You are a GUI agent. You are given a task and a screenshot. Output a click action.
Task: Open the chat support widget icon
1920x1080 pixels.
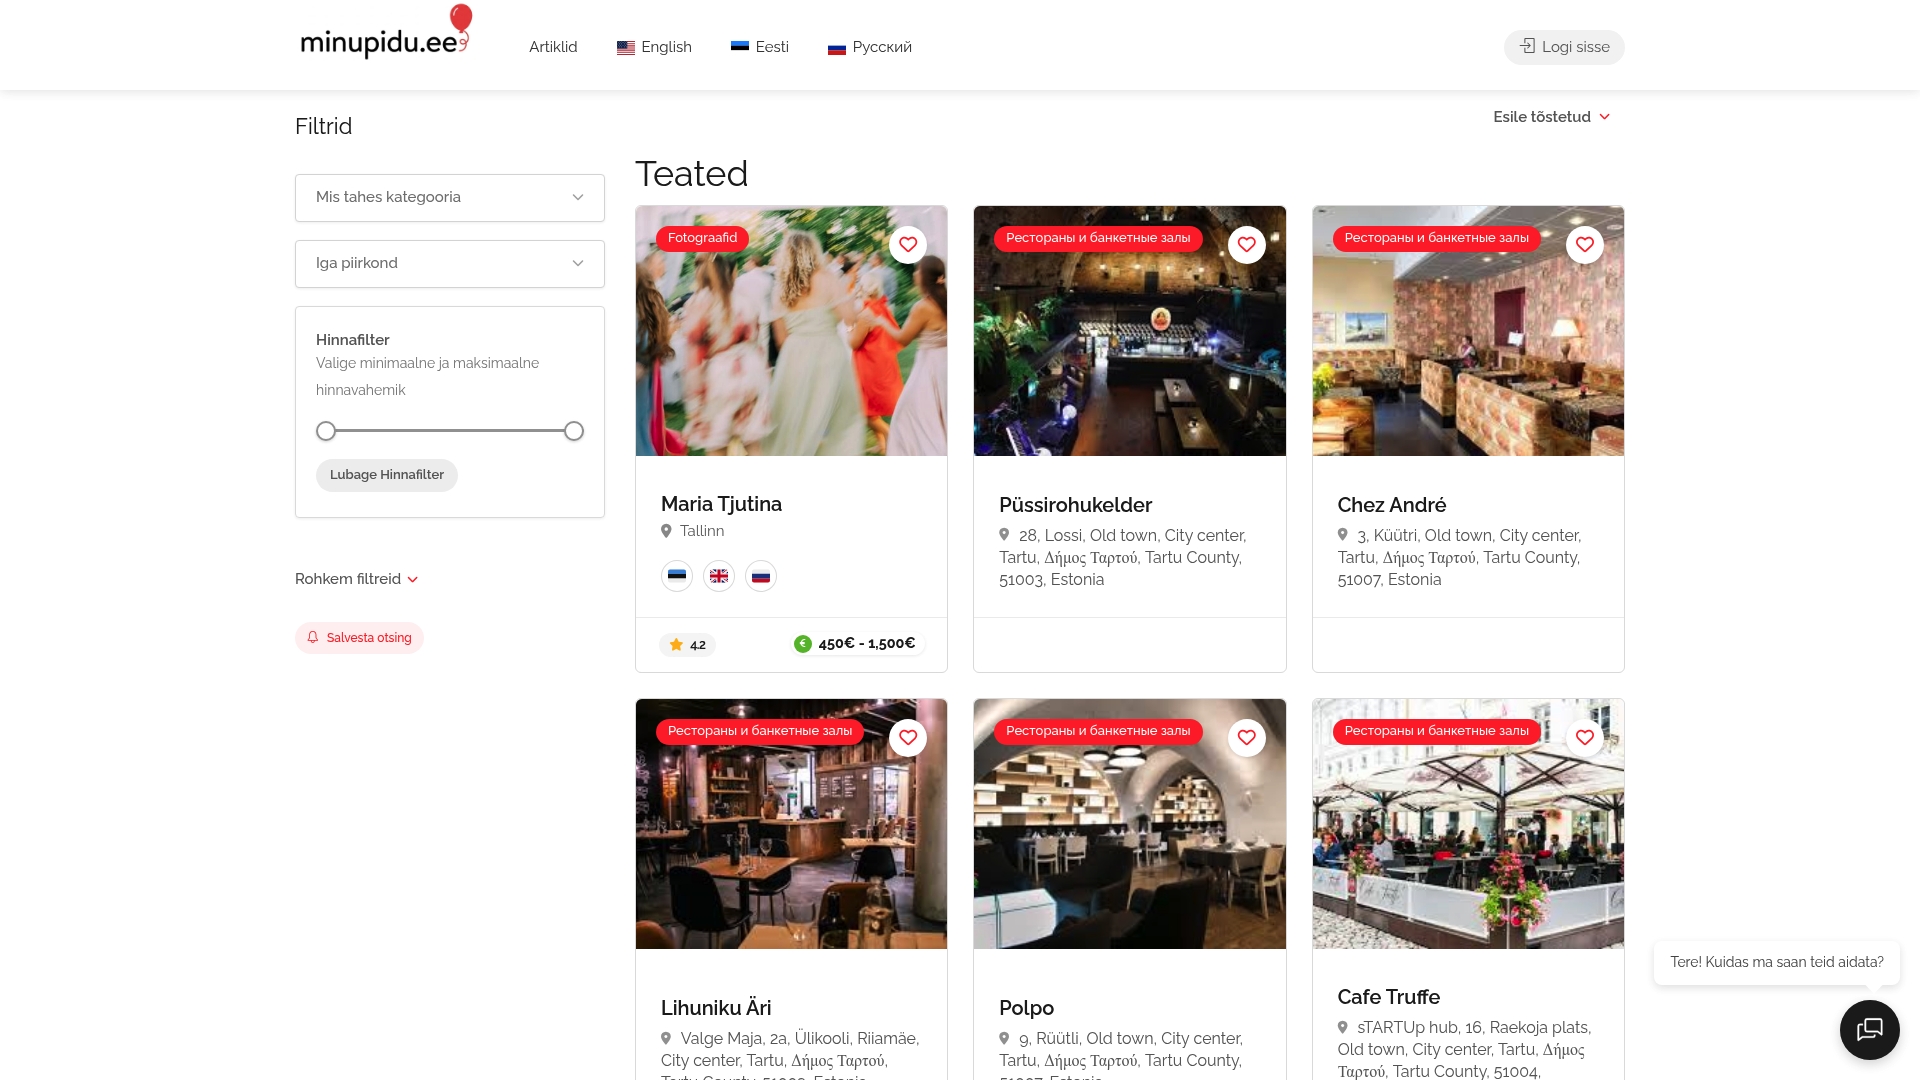tap(1869, 1029)
